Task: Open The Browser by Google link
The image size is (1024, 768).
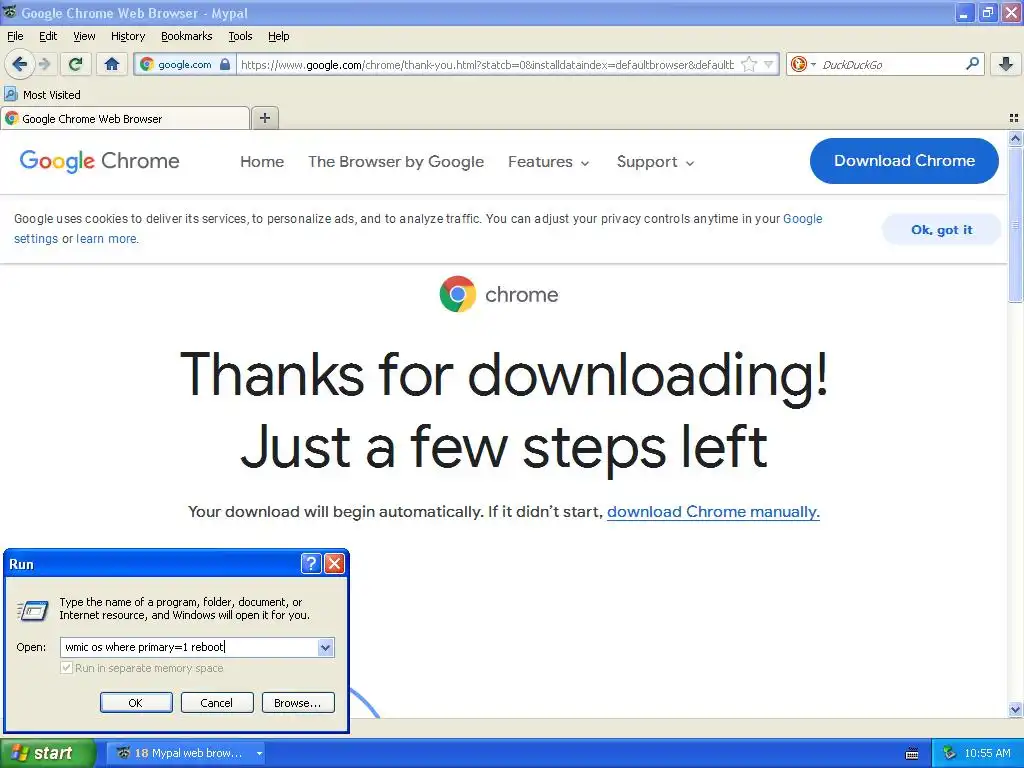Action: [396, 161]
